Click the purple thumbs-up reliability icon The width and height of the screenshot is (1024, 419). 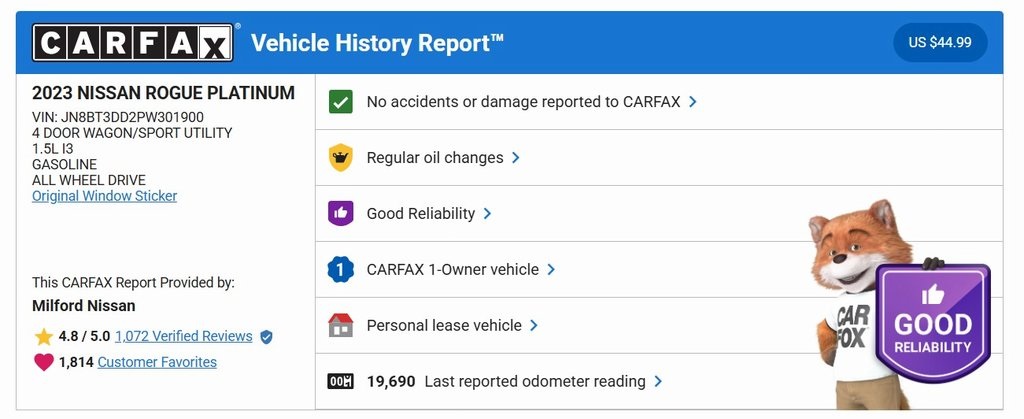341,213
